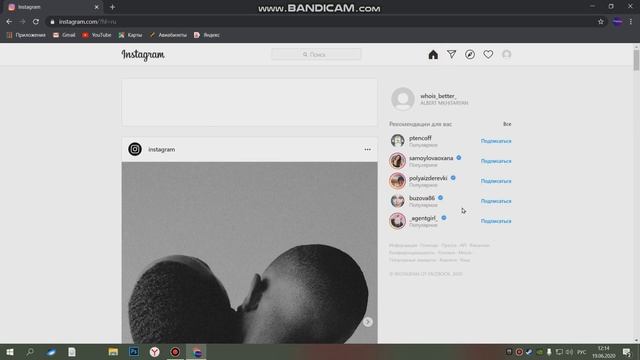The height and width of the screenshot is (360, 640).
Task: Close the Instagram tab
Action: (x=97, y=7)
